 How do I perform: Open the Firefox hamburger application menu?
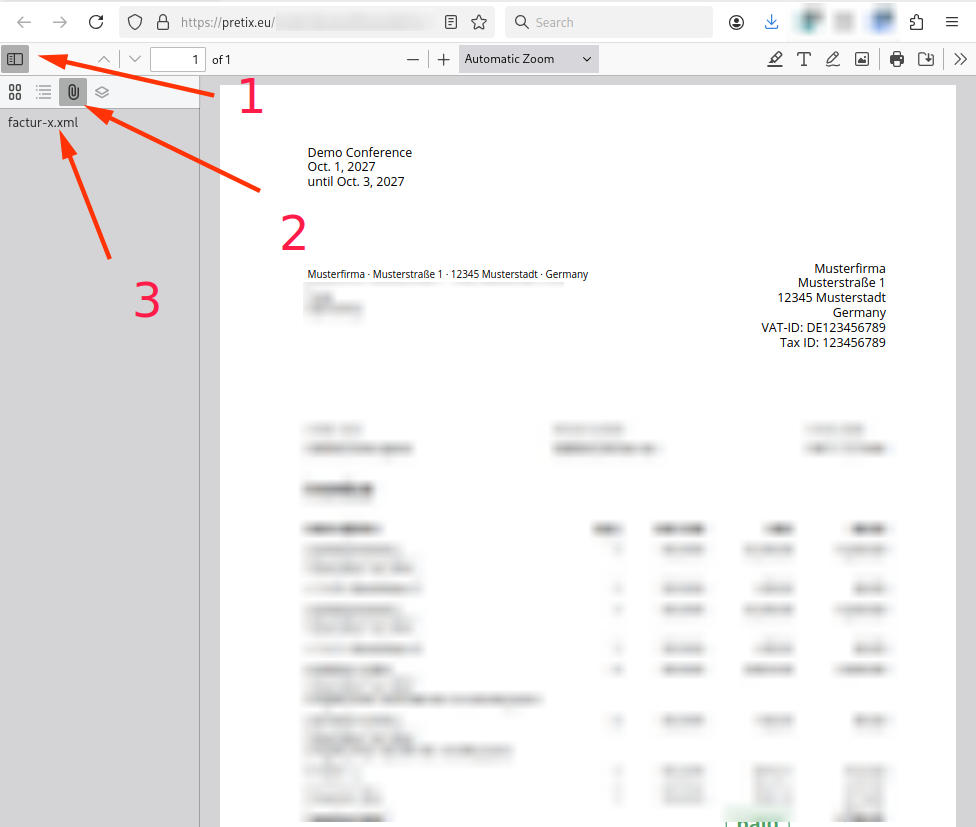pos(952,22)
